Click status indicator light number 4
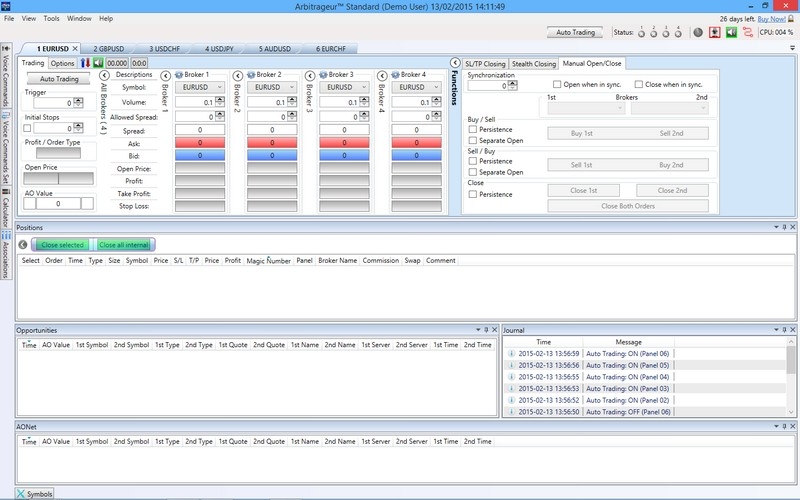The image size is (800, 500). coord(678,33)
